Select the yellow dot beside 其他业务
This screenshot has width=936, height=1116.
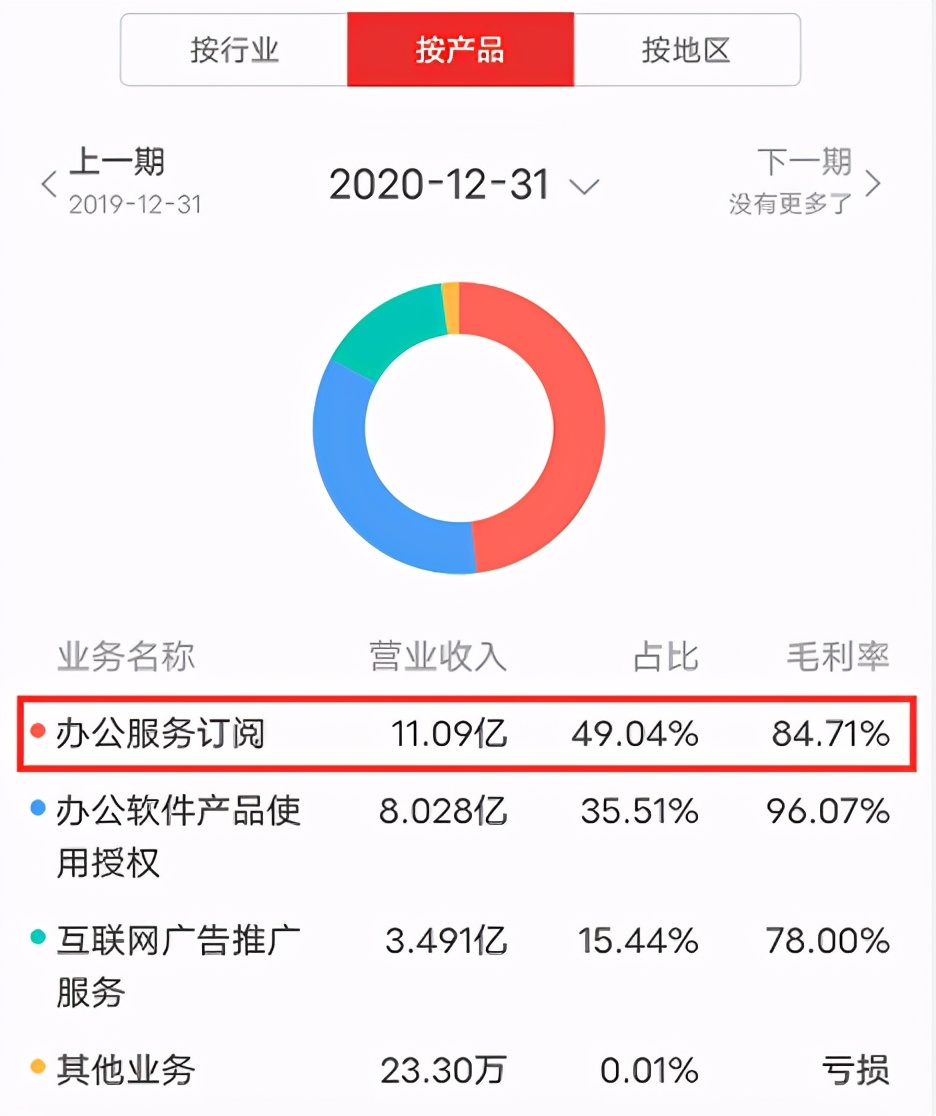click(38, 1066)
